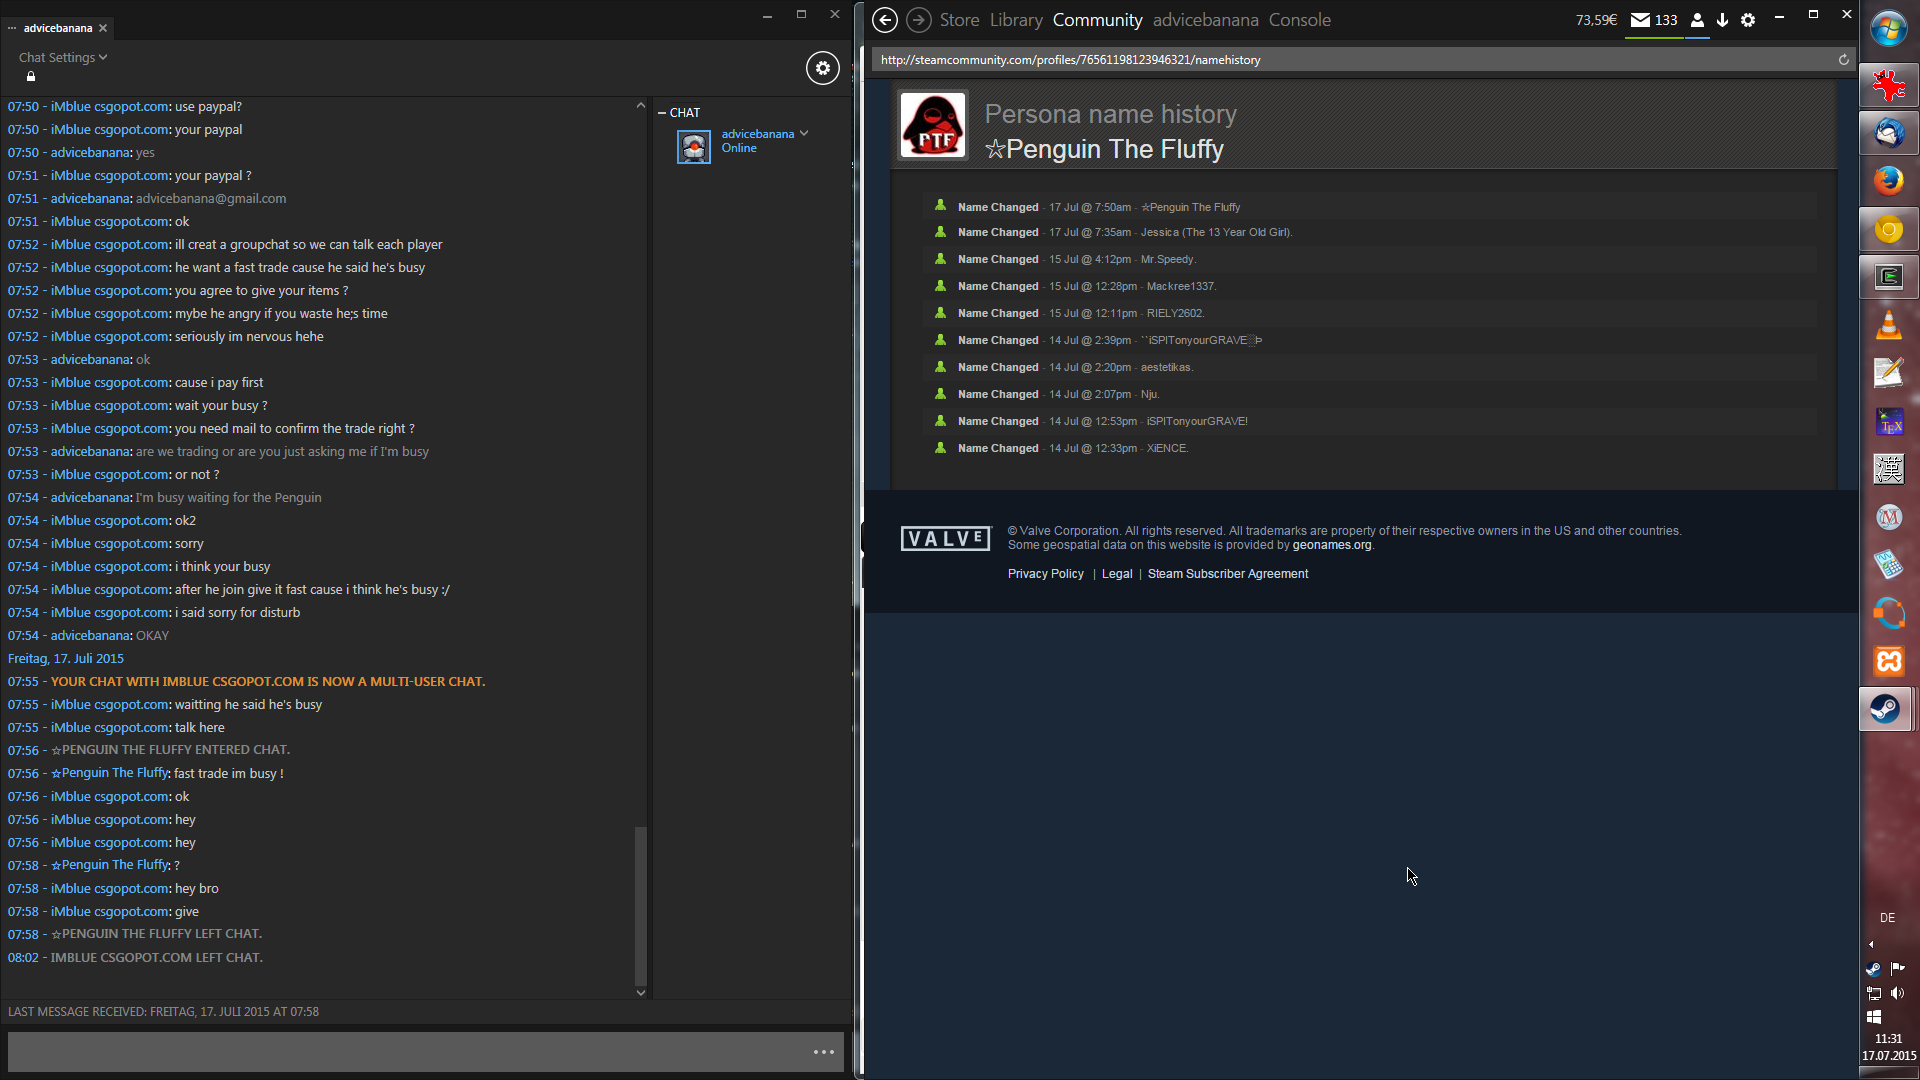Click the chat log scrollbar down arrow

641,993
